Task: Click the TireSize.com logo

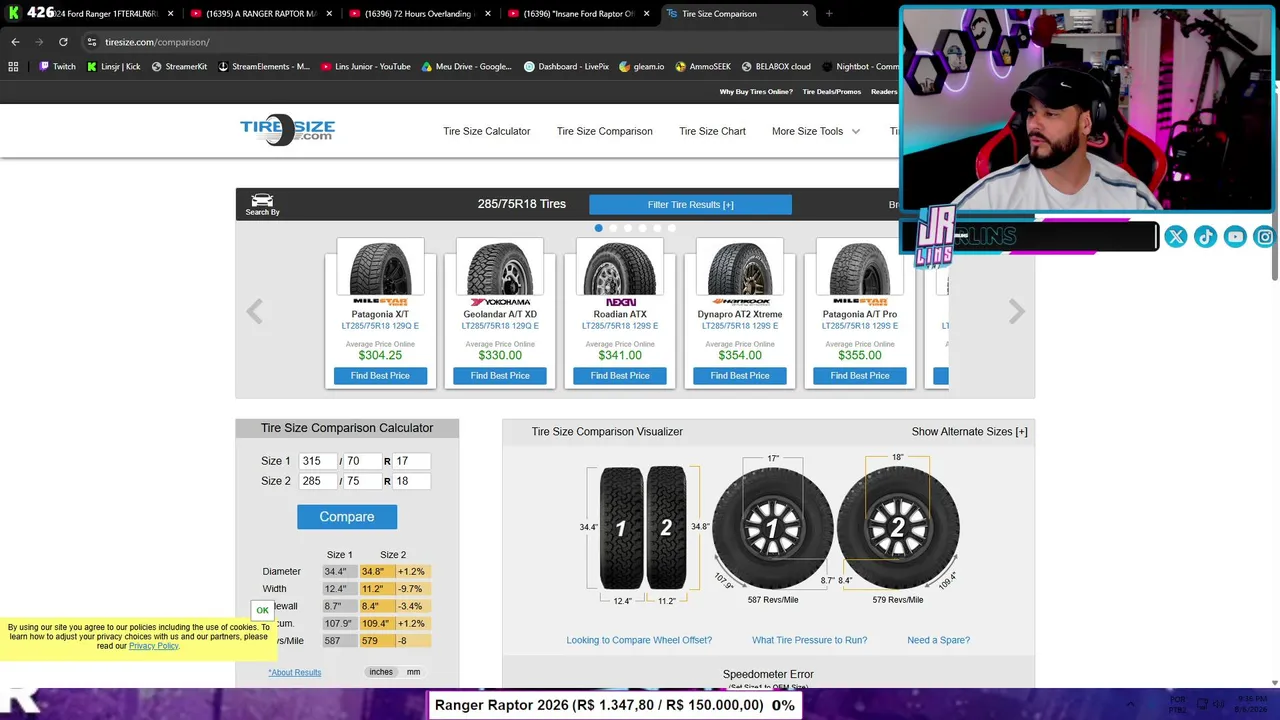Action: click(x=287, y=130)
